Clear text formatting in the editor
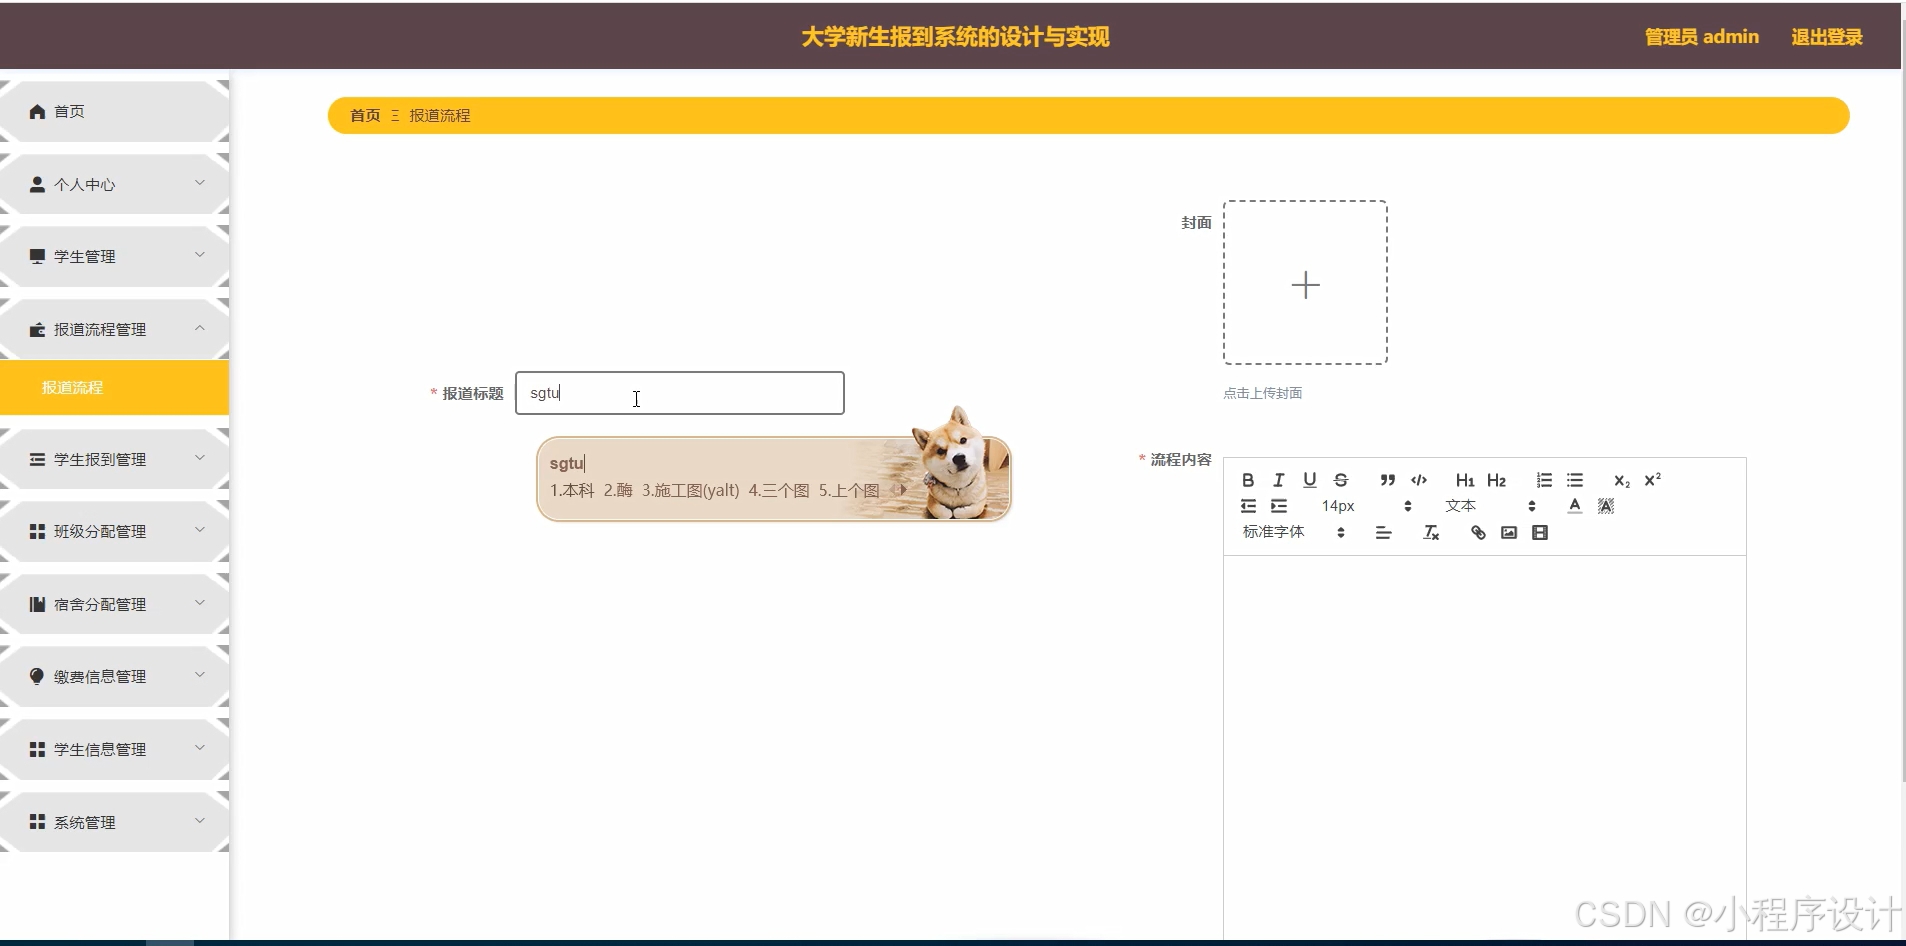The height and width of the screenshot is (946, 1906). 1431,533
